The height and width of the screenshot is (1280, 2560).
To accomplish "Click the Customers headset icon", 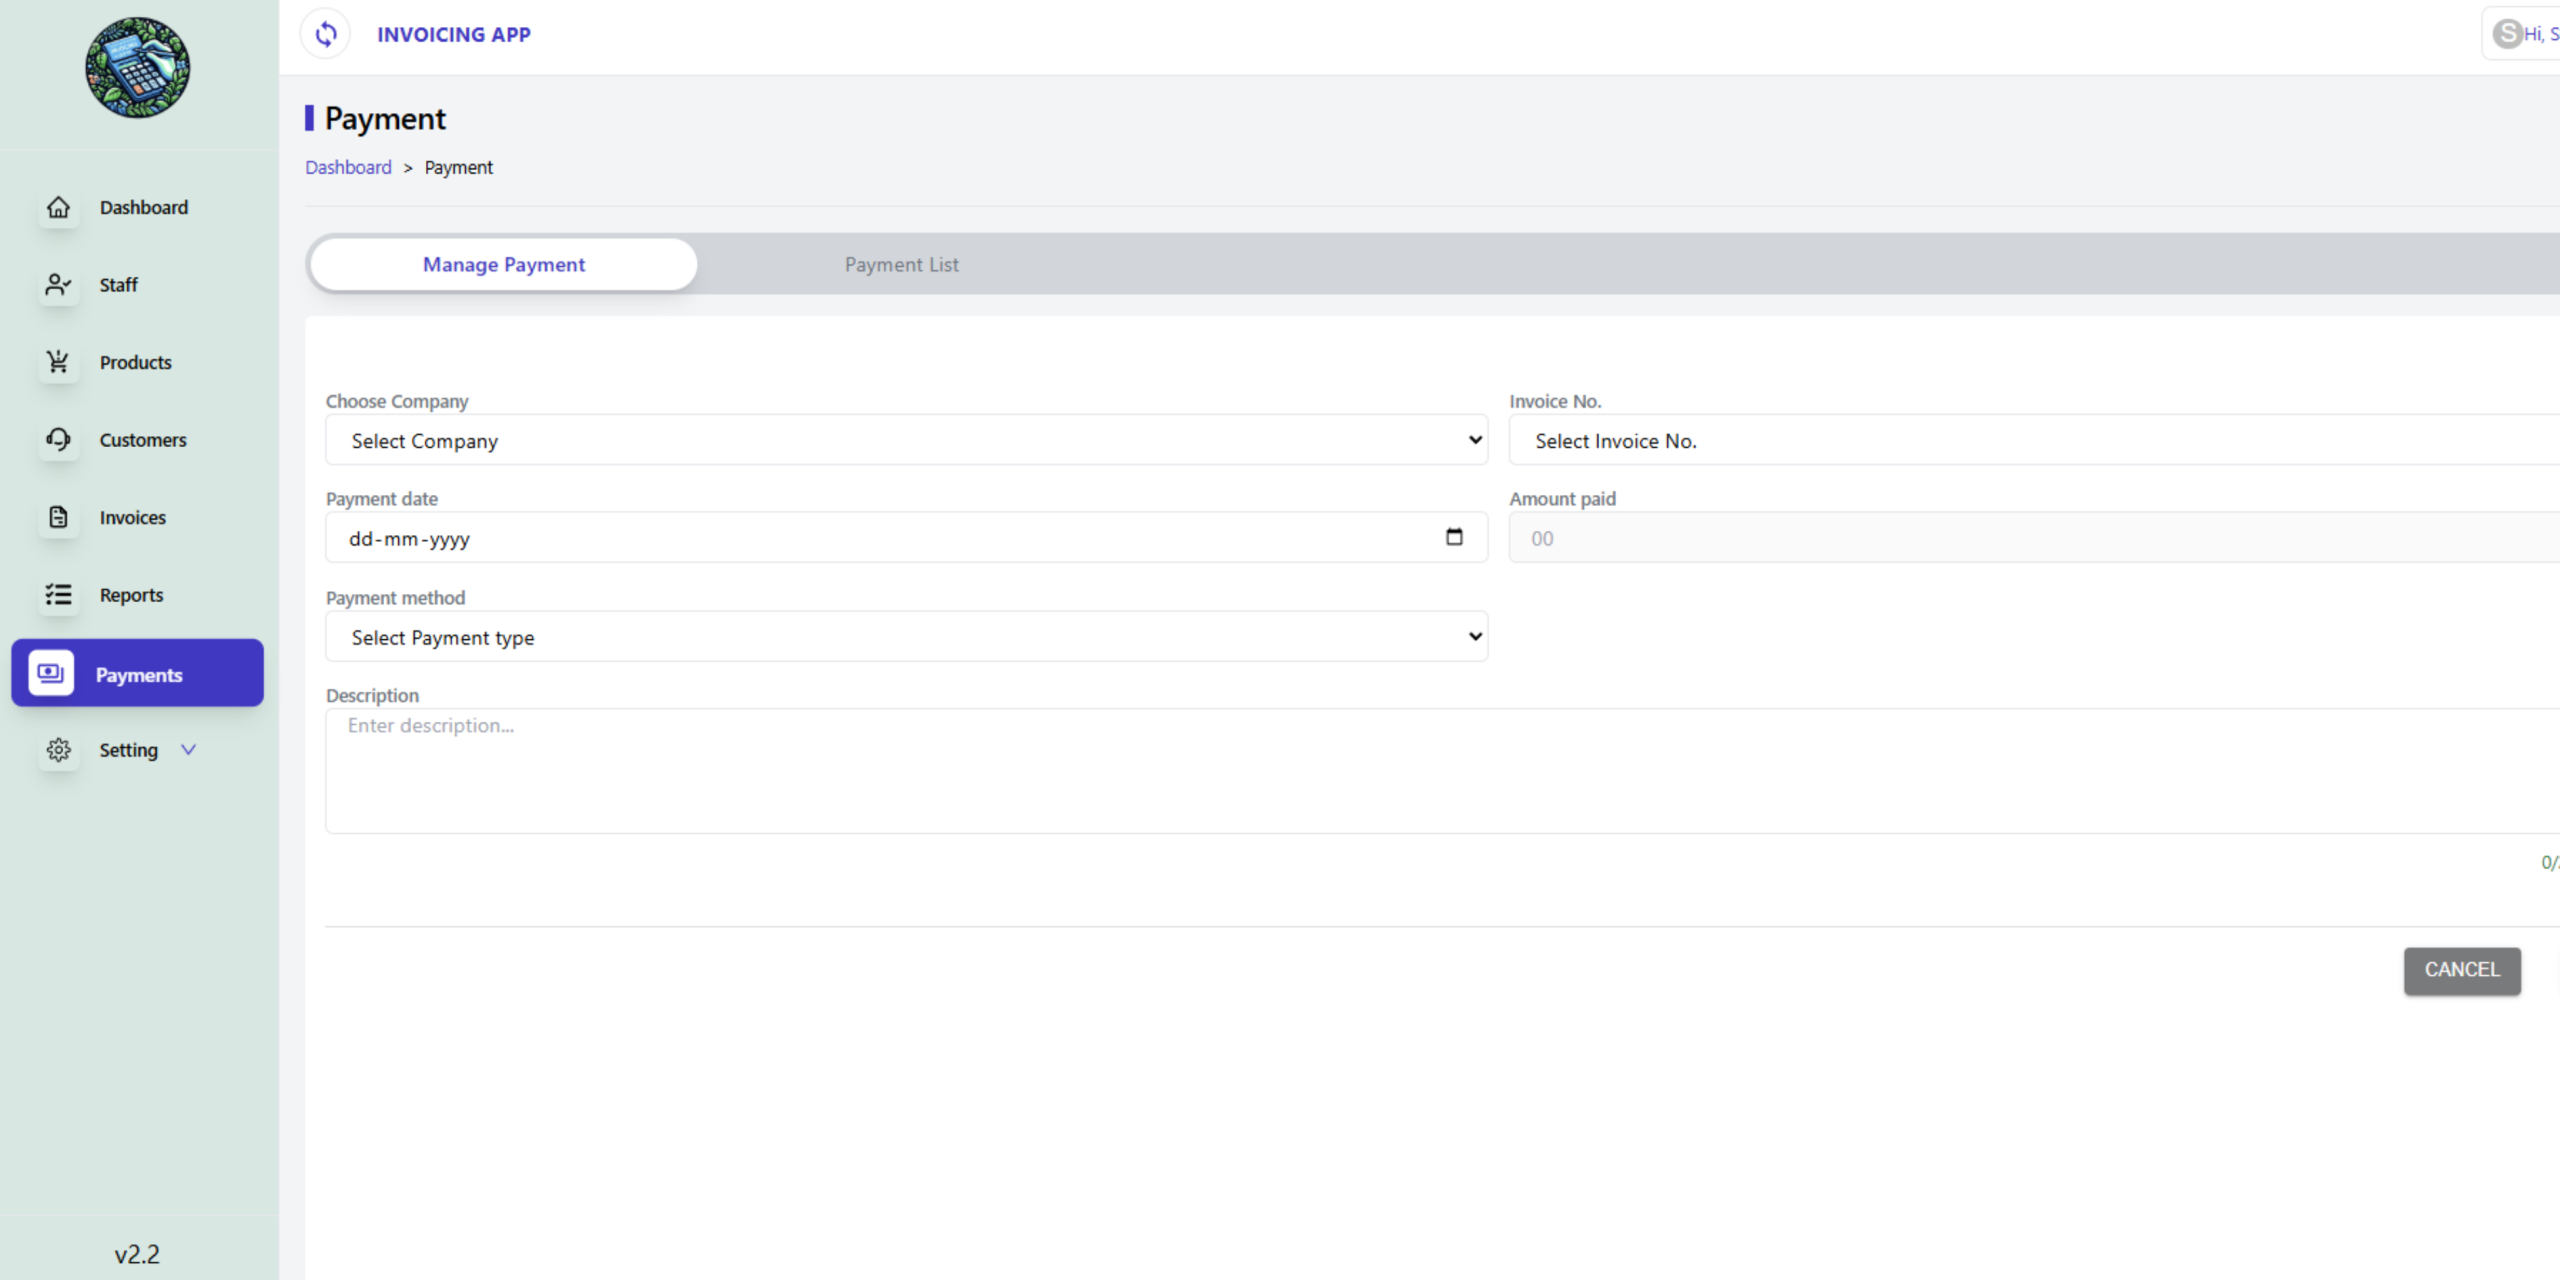I will click(59, 440).
